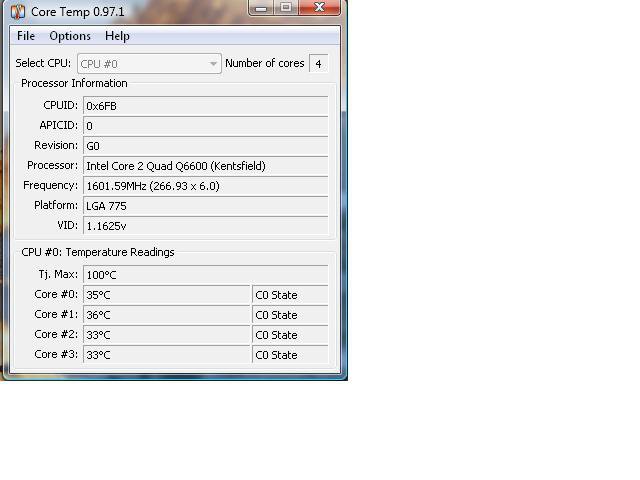Viewport: 640px width, 480px height.
Task: Click the Tj. Max 100°C field
Action: pyautogui.click(x=206, y=275)
